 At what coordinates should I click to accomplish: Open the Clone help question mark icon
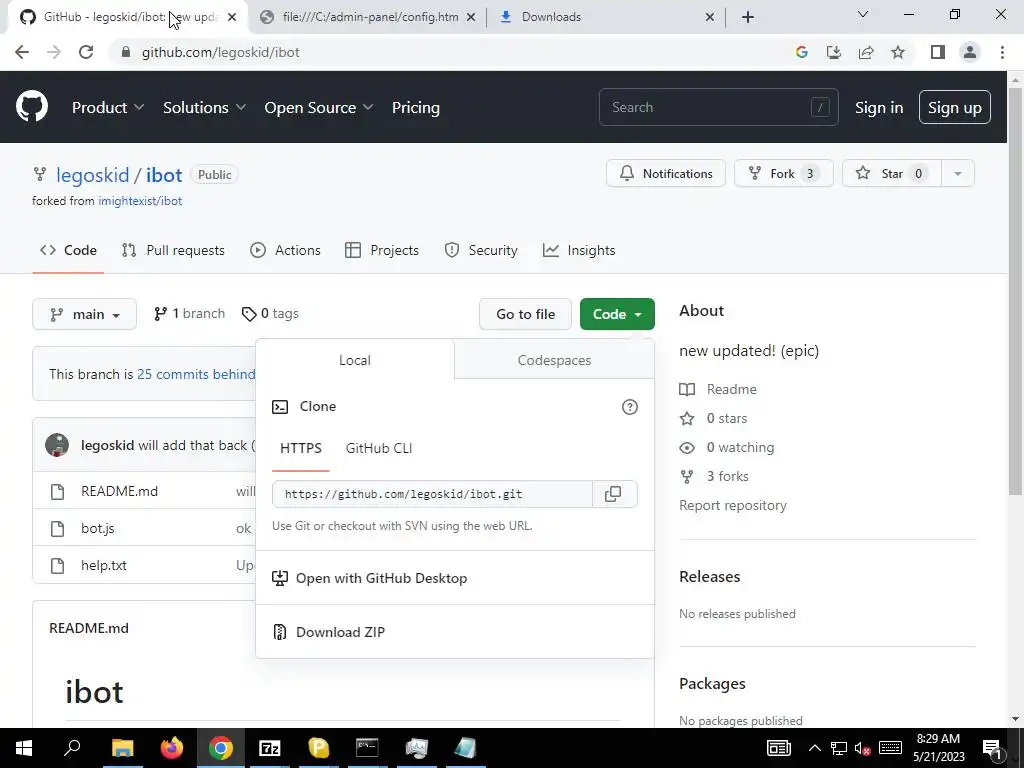(x=630, y=407)
